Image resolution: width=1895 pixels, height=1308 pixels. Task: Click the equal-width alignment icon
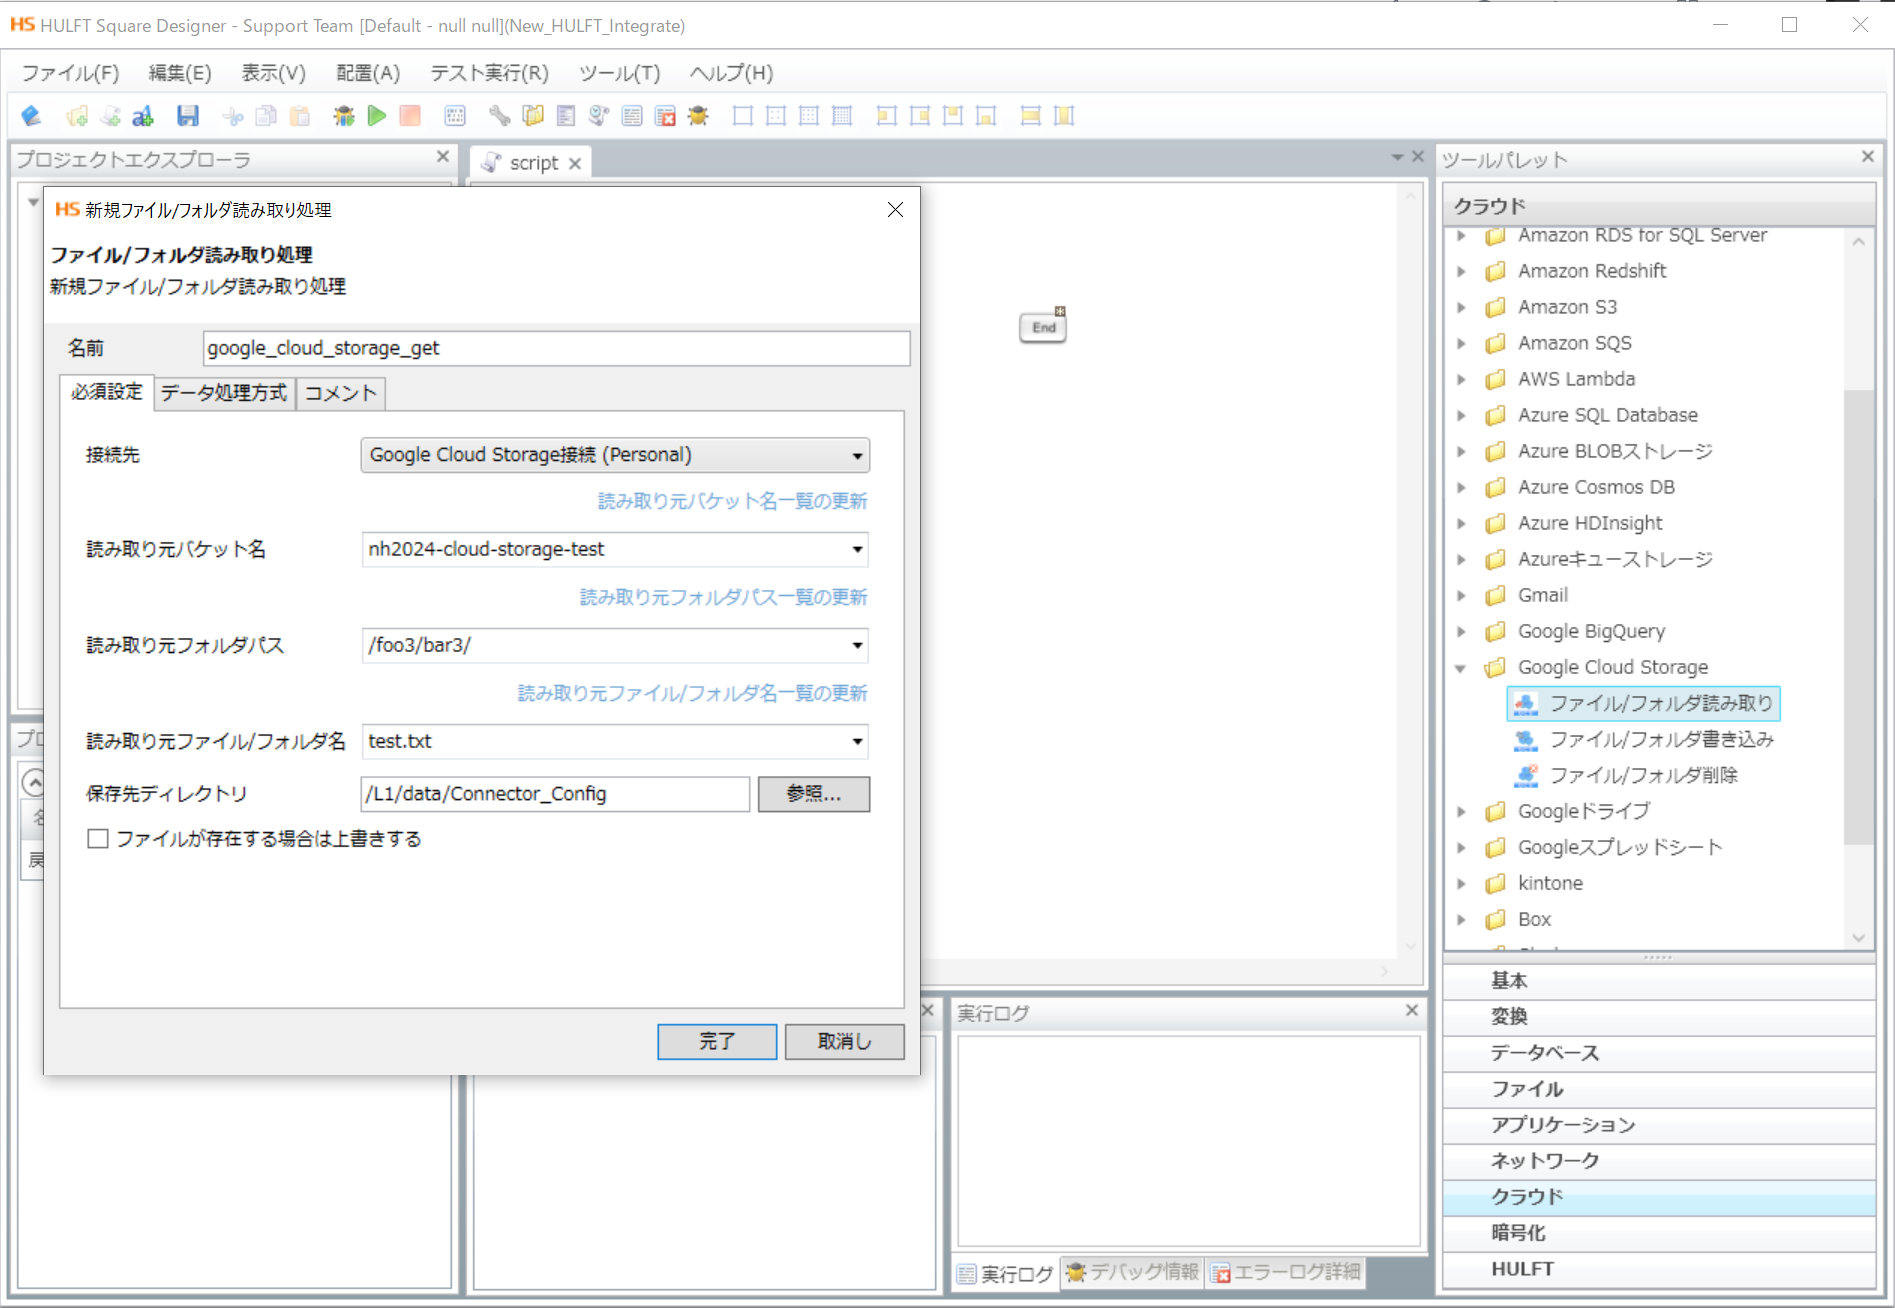point(1031,116)
